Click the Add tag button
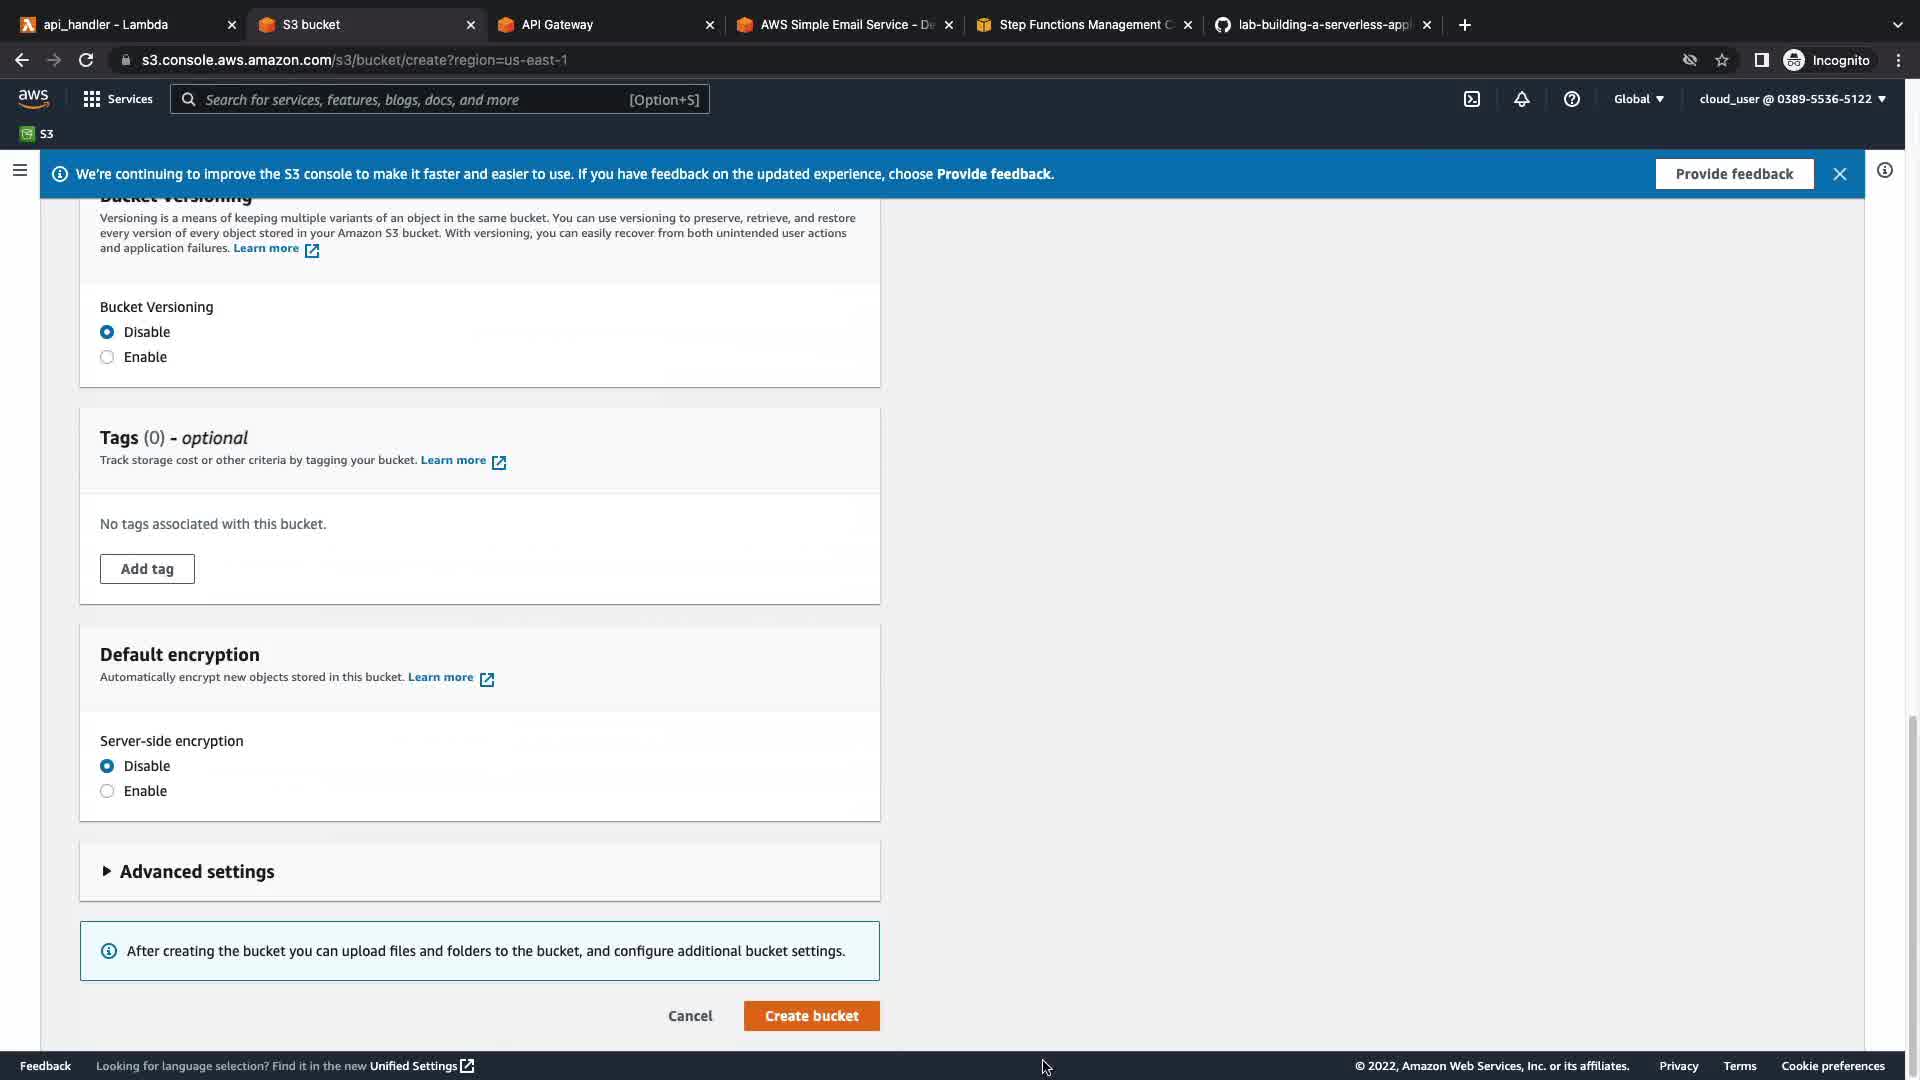The height and width of the screenshot is (1080, 1920). [x=147, y=569]
